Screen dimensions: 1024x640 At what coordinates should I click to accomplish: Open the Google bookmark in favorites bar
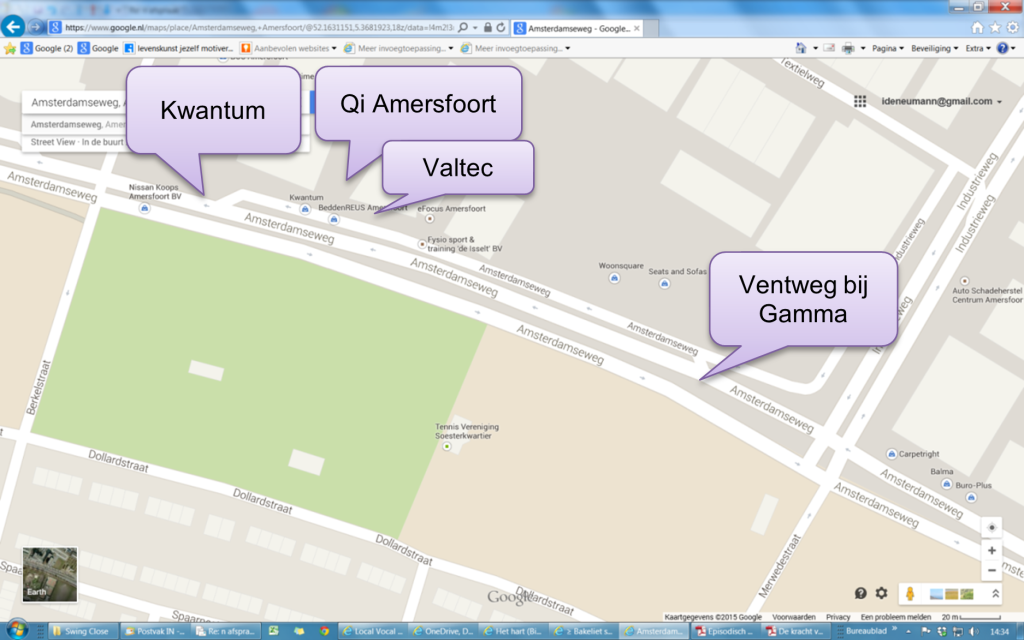98,48
